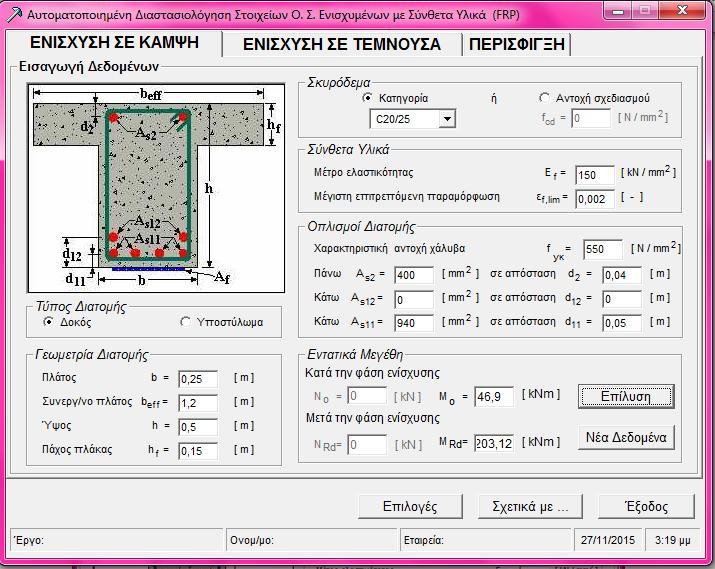Edit the d11 distance field
The image size is (715, 569).
click(622, 323)
